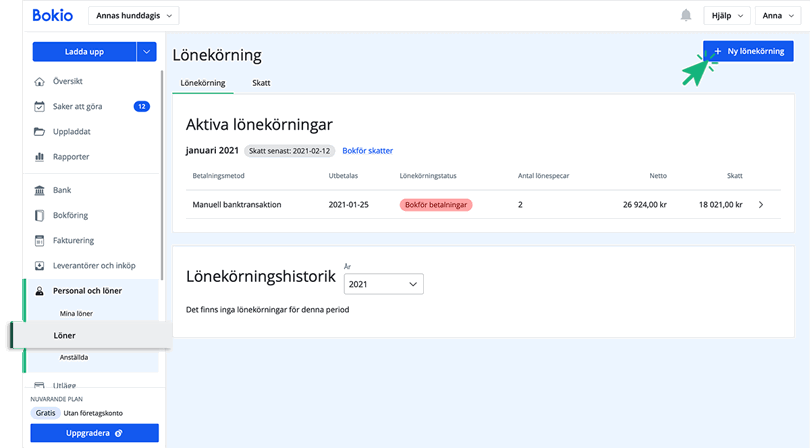This screenshot has width=810, height=448.
Task: Click the Skatt senast: 2021-02-12 tag
Action: [289, 151]
